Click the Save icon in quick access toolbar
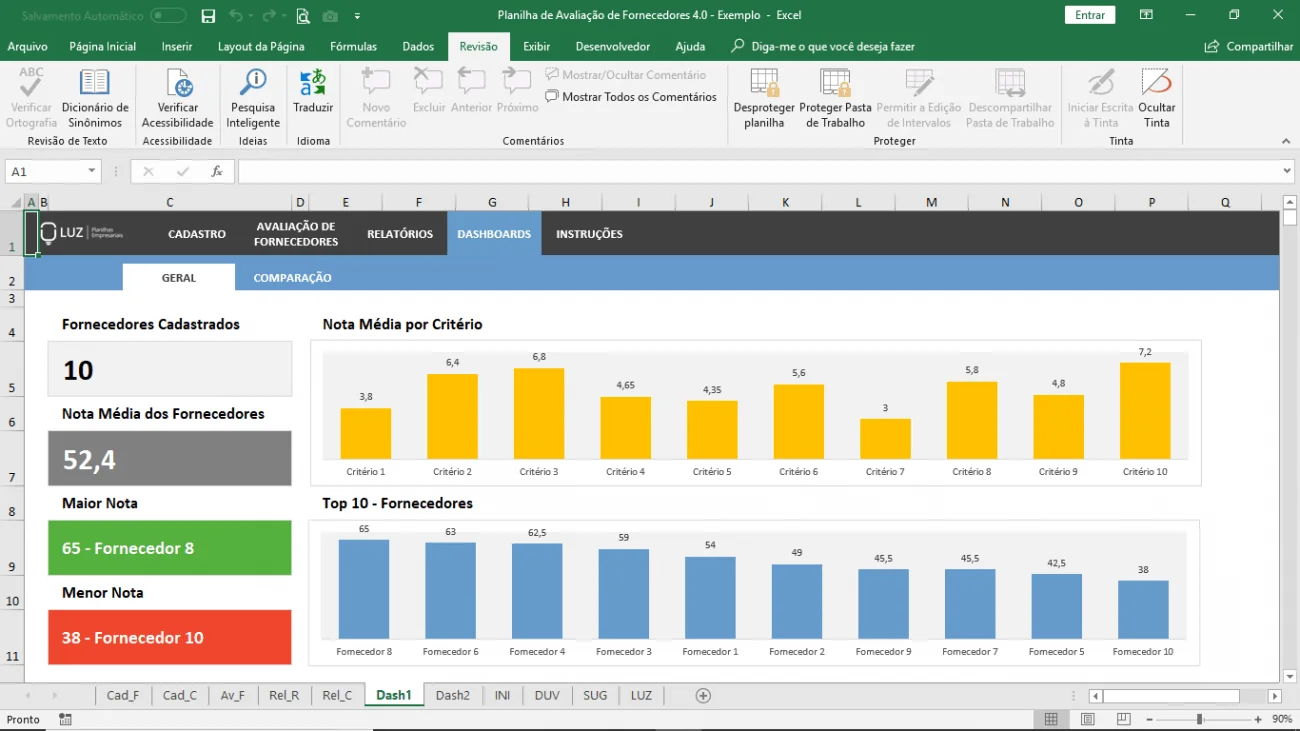The height and width of the screenshot is (731, 1300). 208,16
